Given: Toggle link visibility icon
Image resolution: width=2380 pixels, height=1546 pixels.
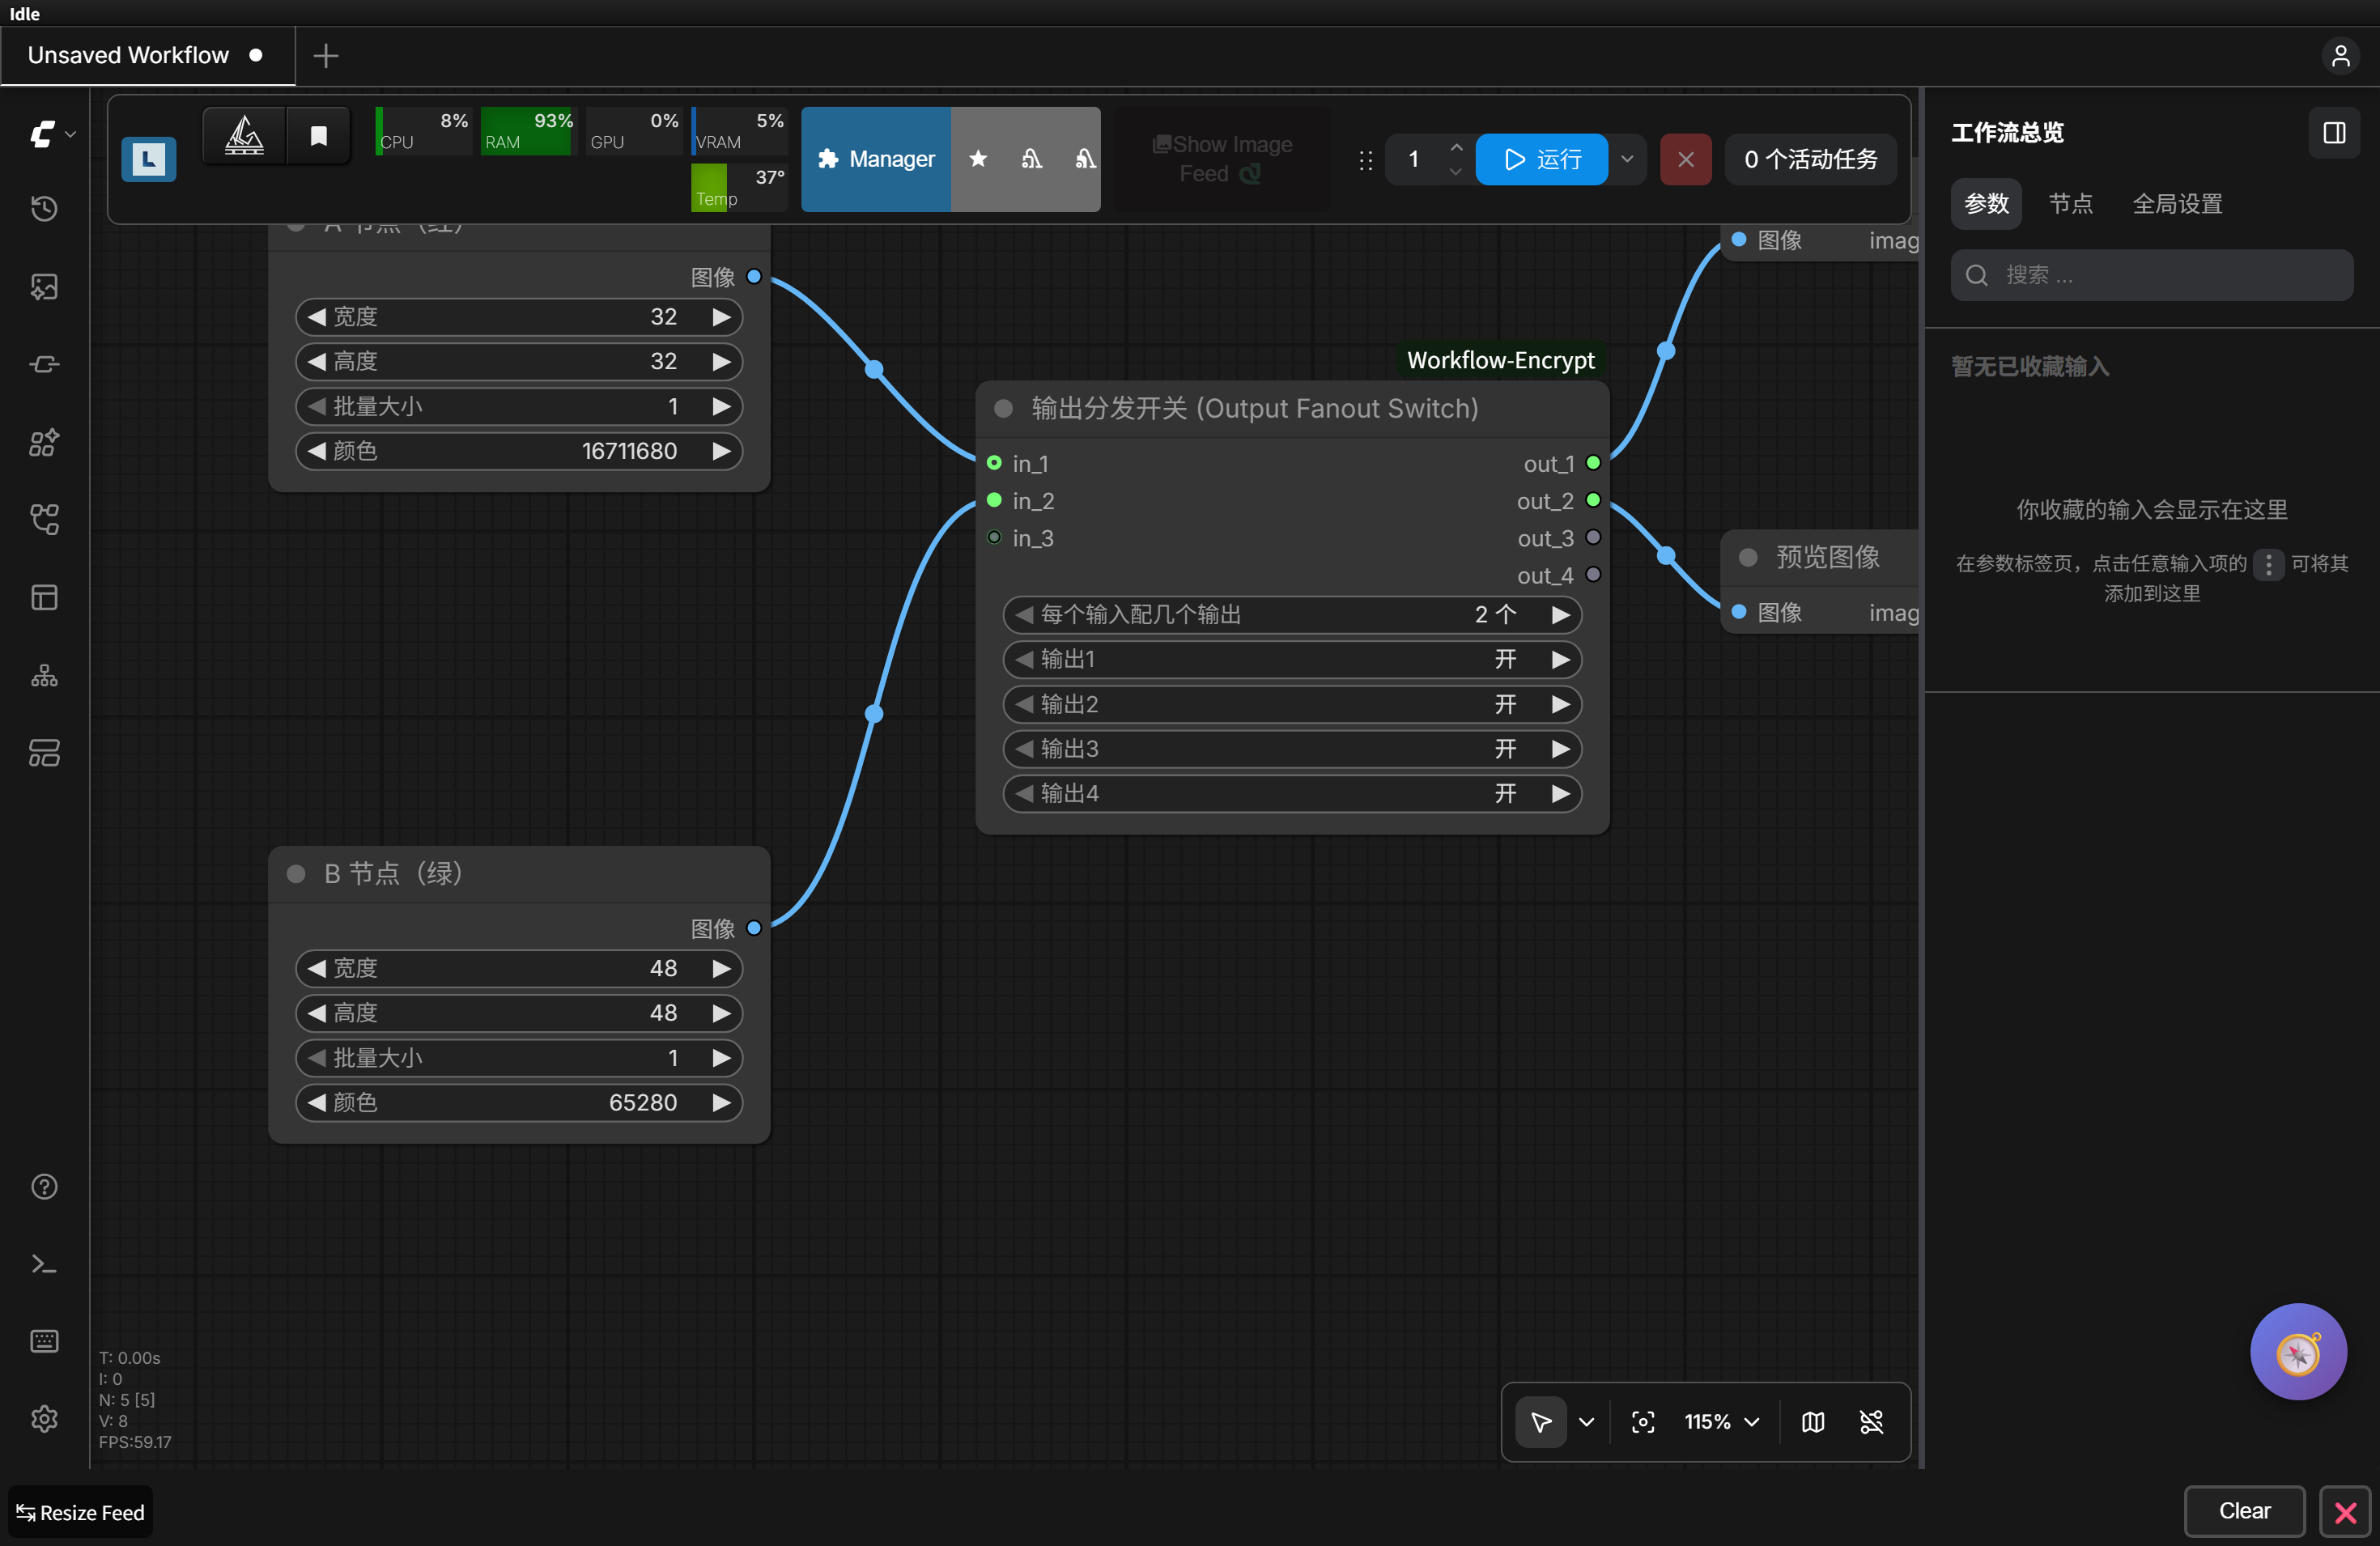Looking at the screenshot, I should [1872, 1422].
